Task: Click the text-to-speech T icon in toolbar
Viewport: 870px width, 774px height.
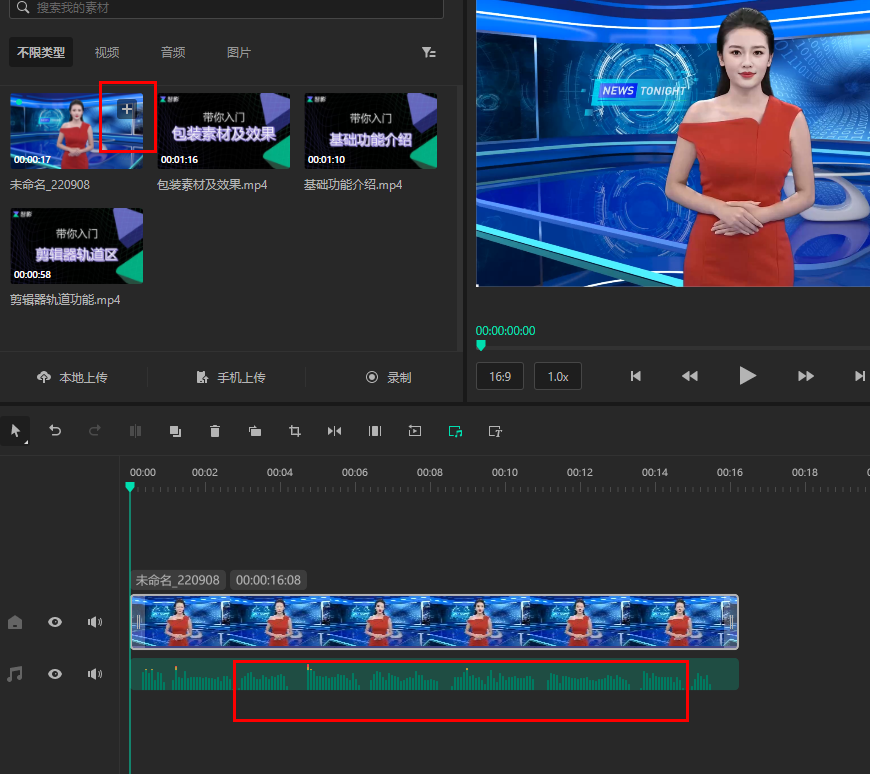Action: [495, 431]
